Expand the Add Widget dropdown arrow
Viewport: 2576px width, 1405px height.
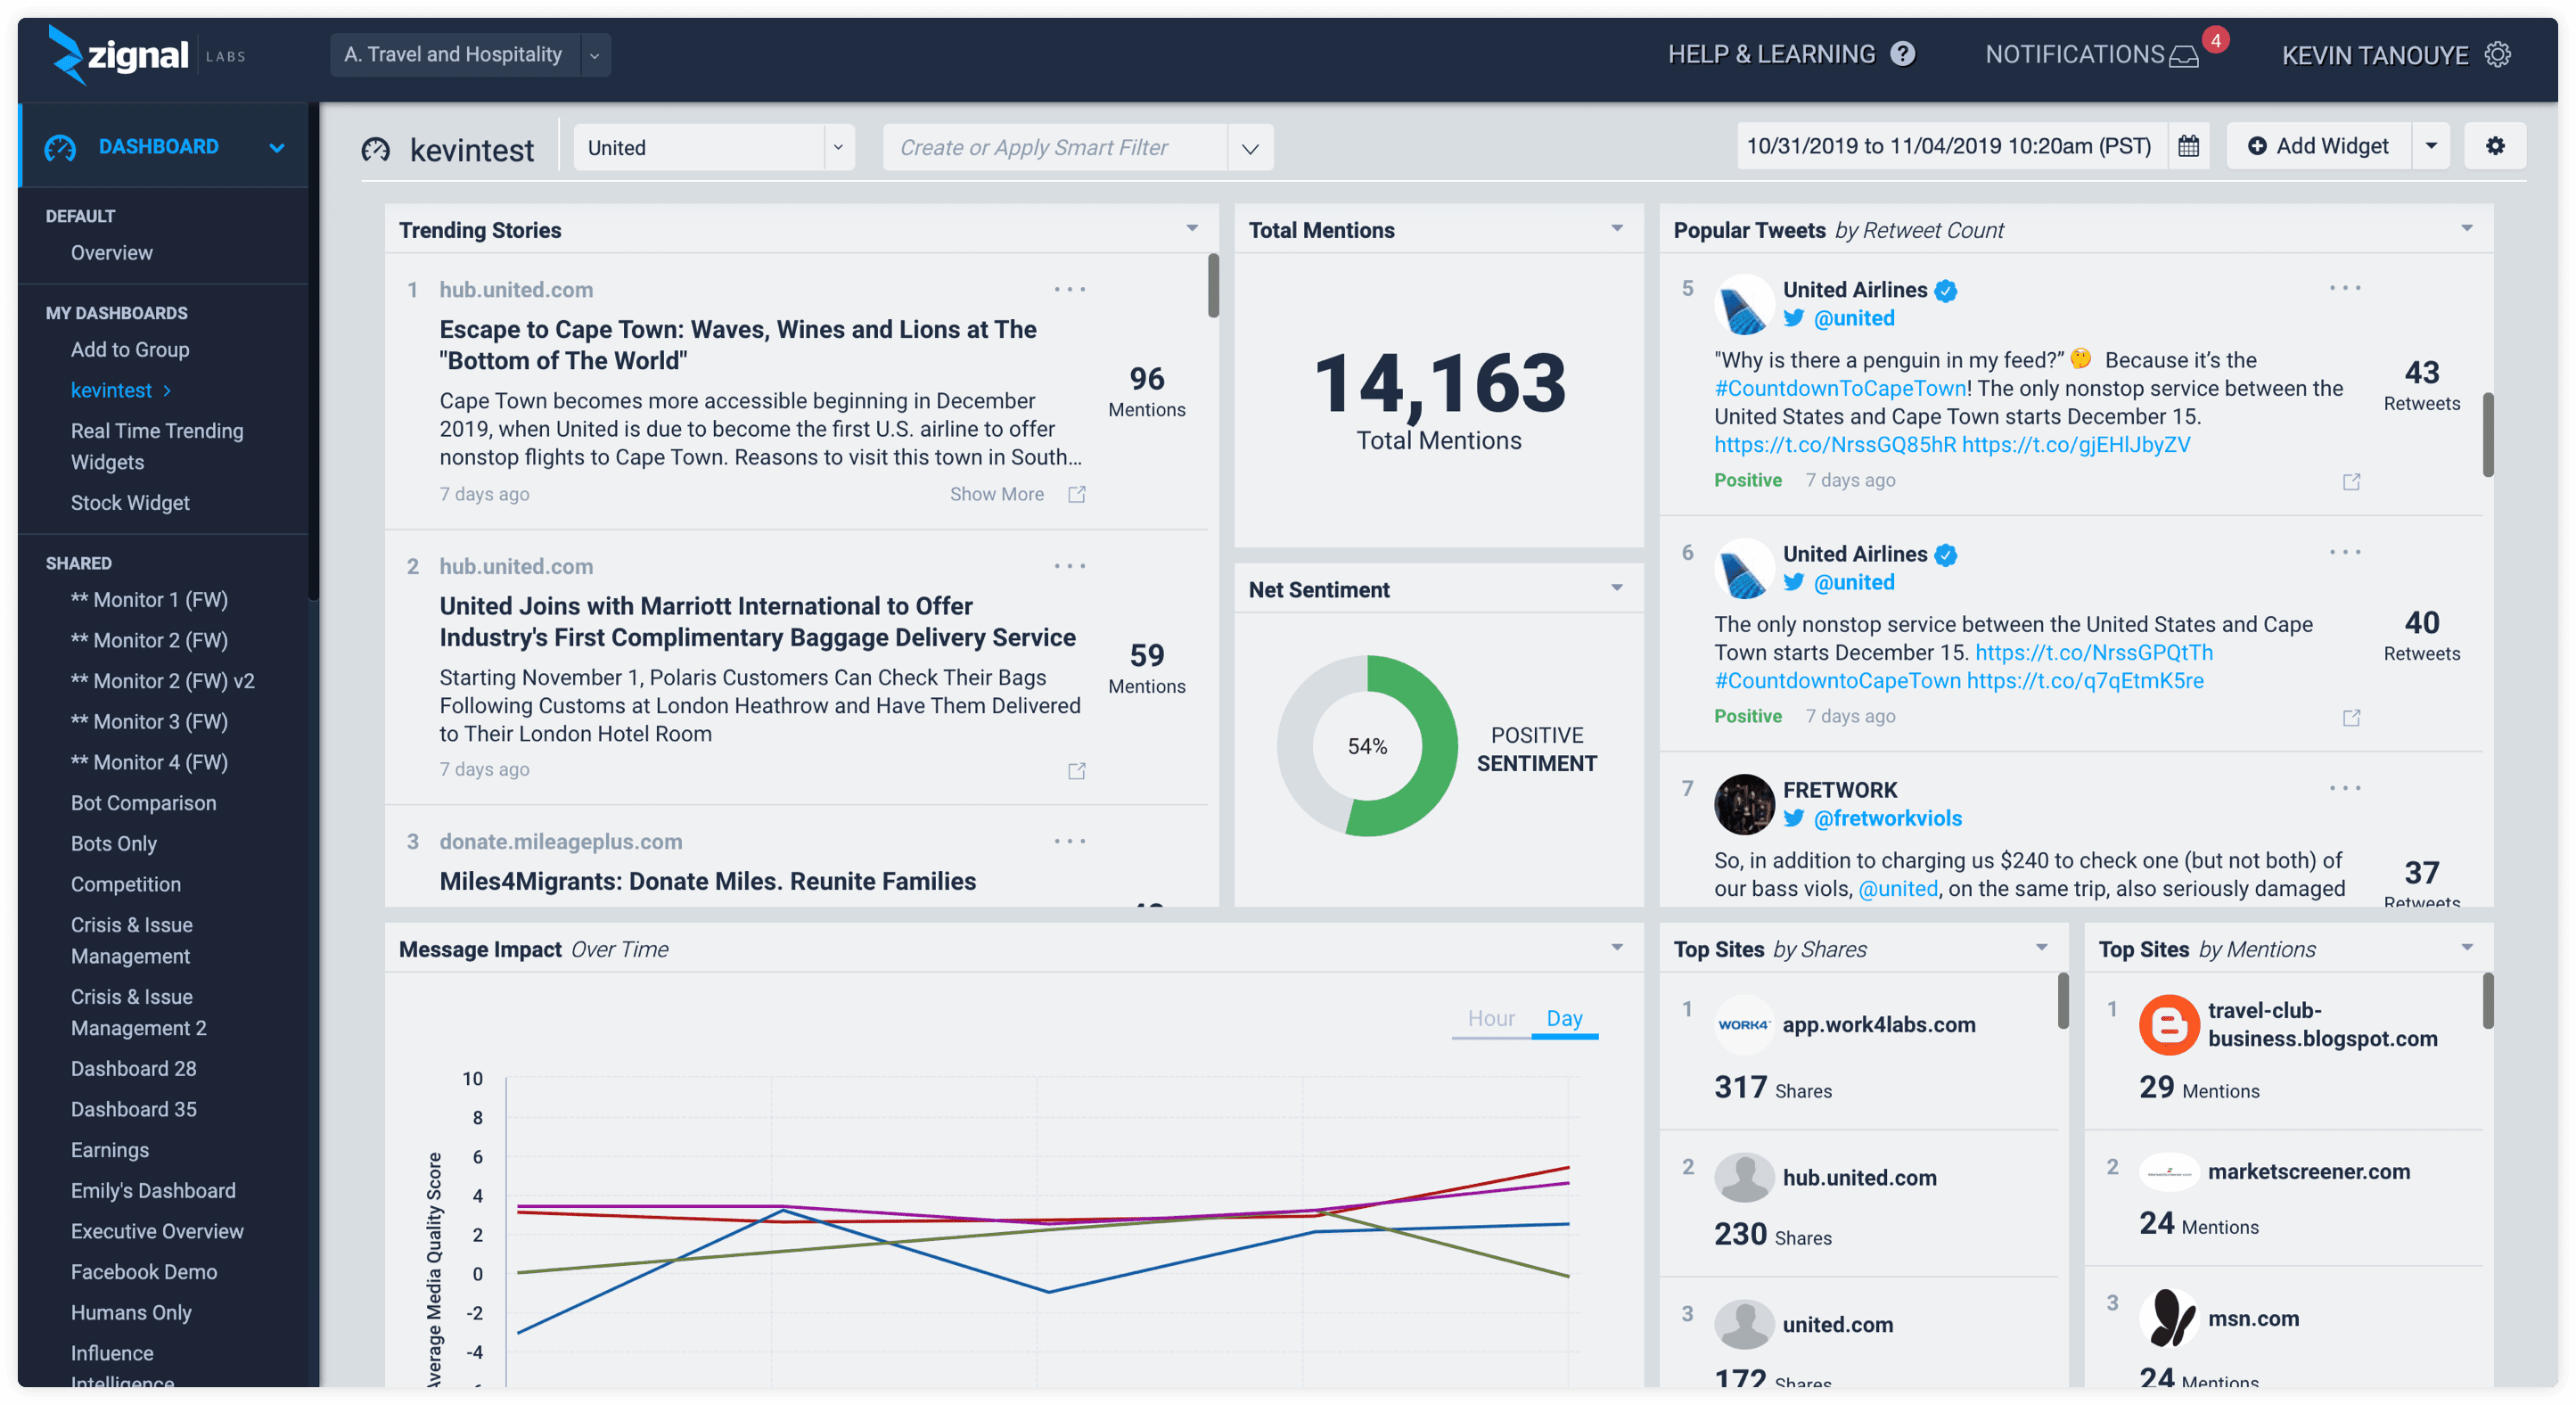(2431, 146)
